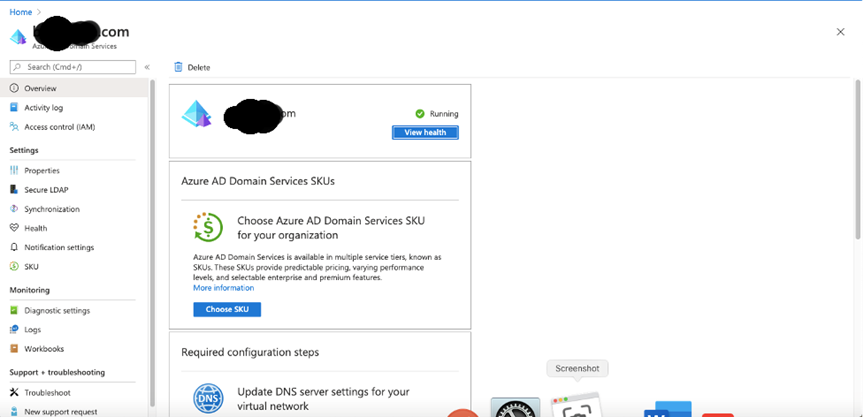Open the Screenshot app in the Dock

576,405
